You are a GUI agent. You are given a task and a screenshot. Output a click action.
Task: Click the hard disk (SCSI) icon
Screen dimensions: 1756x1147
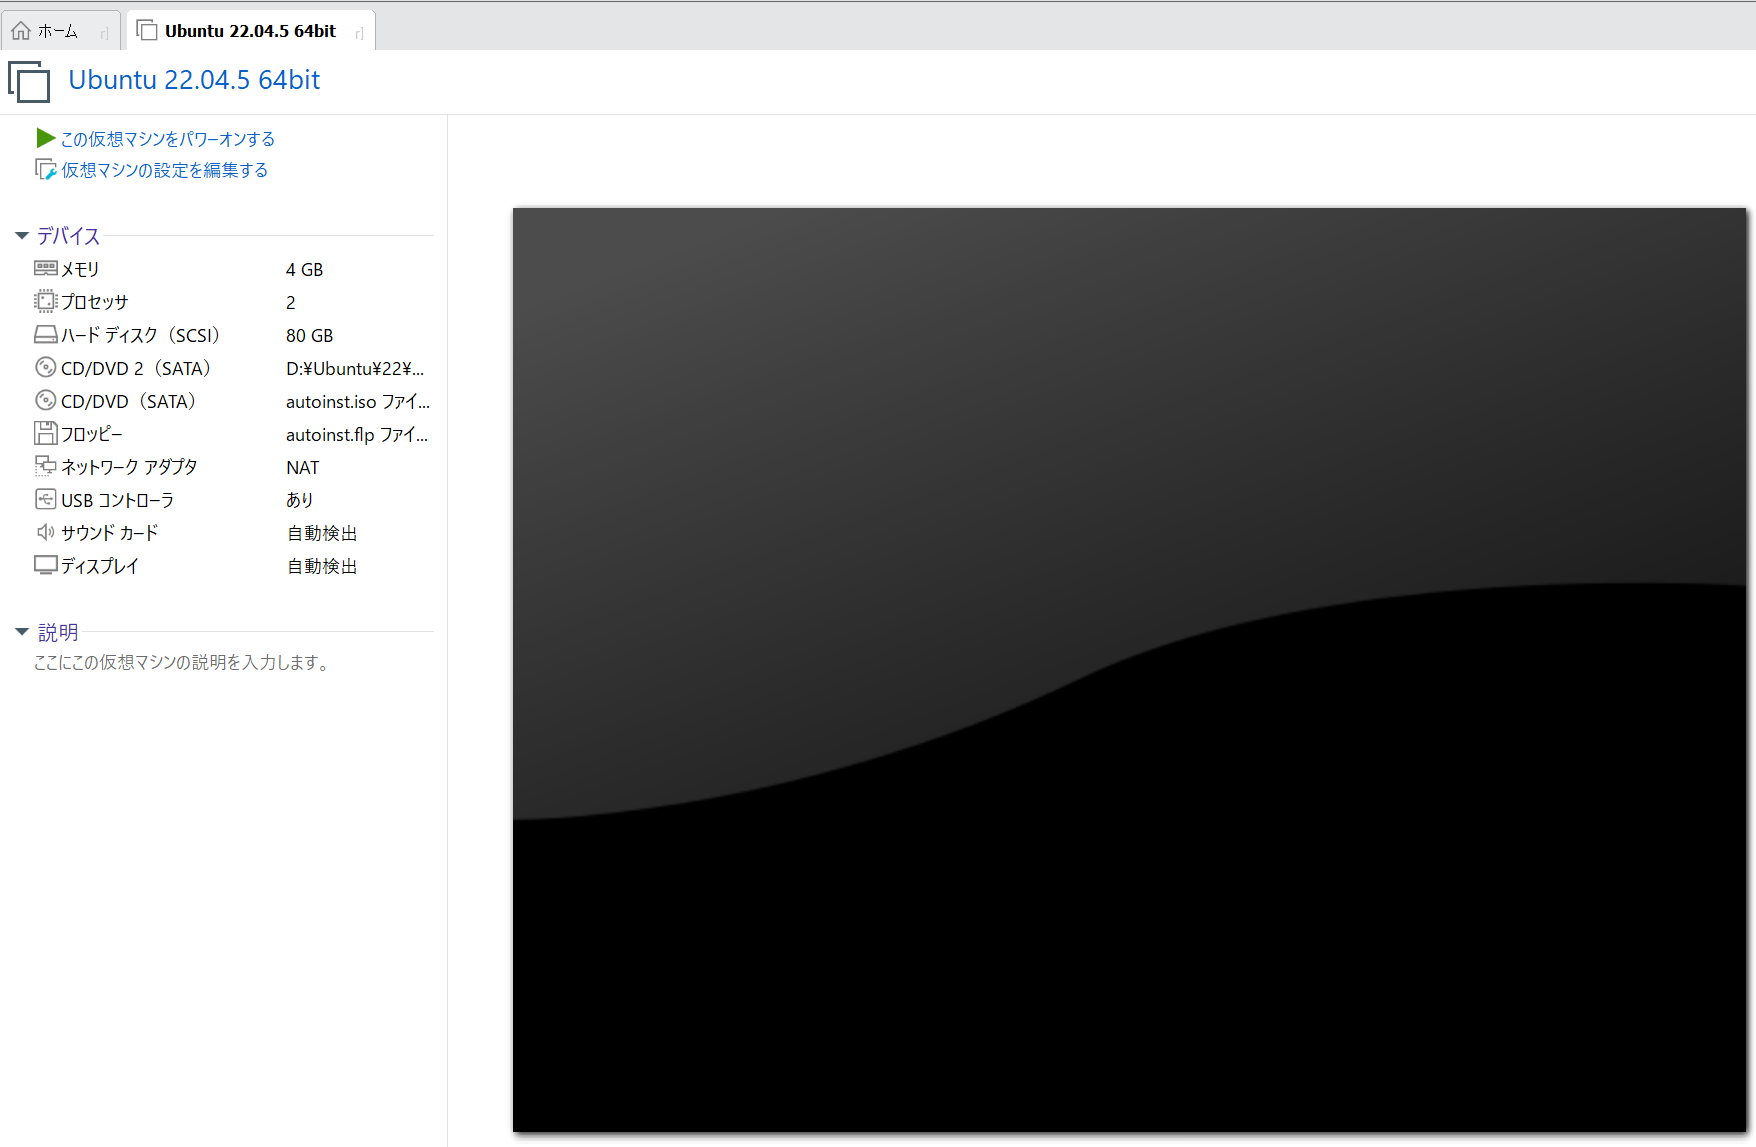tap(45, 335)
